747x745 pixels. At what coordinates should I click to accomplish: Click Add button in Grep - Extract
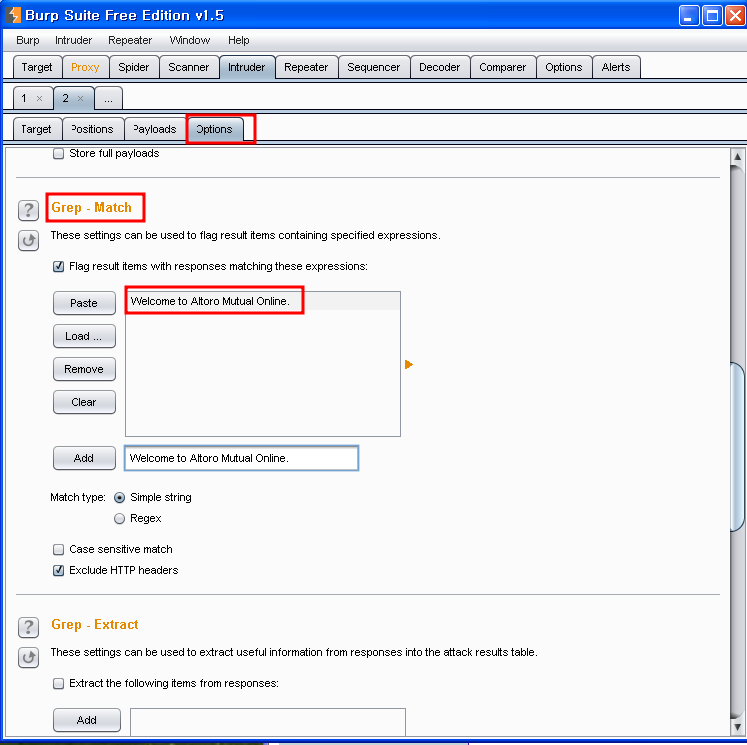click(x=87, y=720)
